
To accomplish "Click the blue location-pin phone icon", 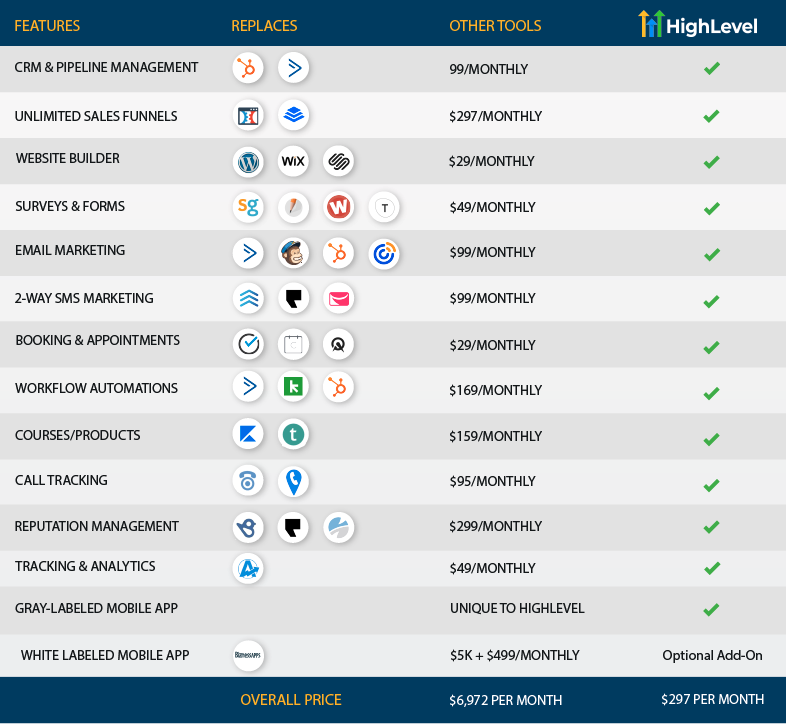I will click(x=293, y=481).
